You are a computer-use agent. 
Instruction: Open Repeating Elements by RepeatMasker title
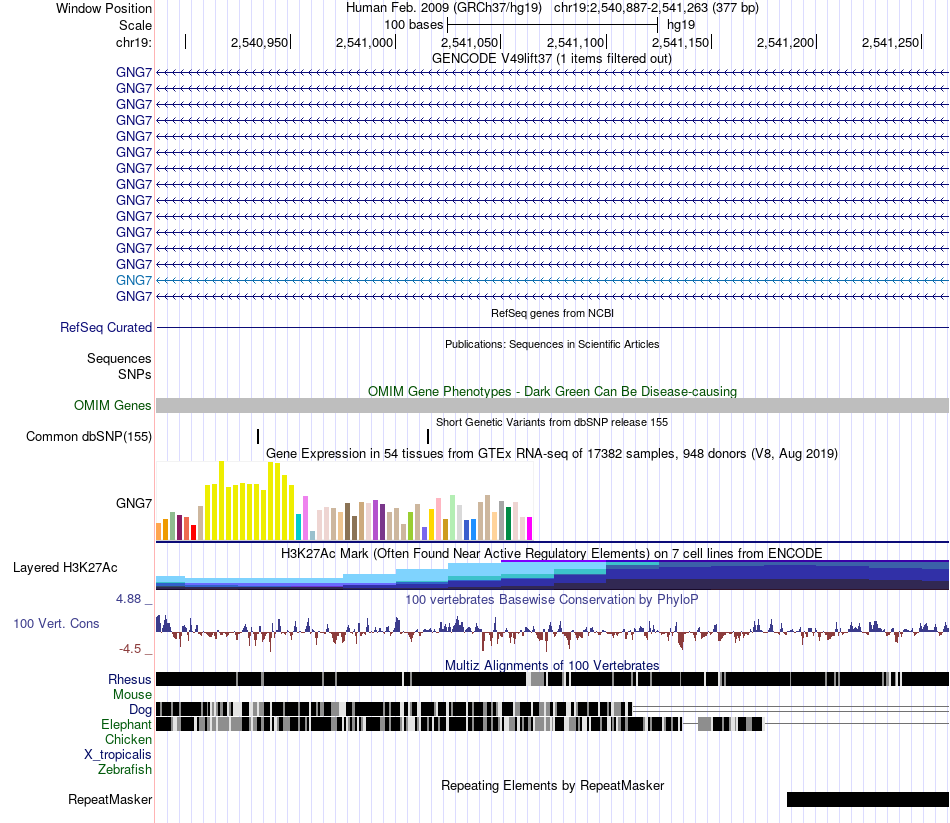coord(552,785)
